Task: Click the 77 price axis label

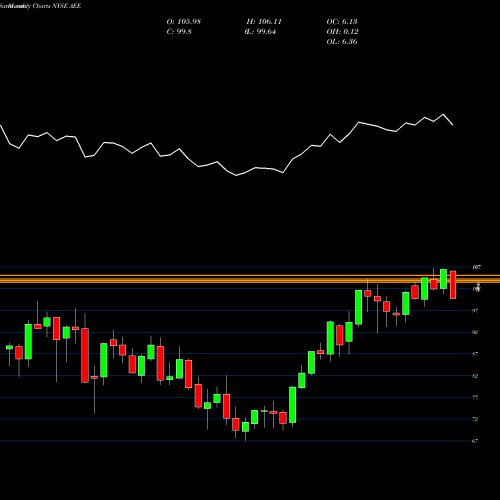Action: tap(475, 397)
